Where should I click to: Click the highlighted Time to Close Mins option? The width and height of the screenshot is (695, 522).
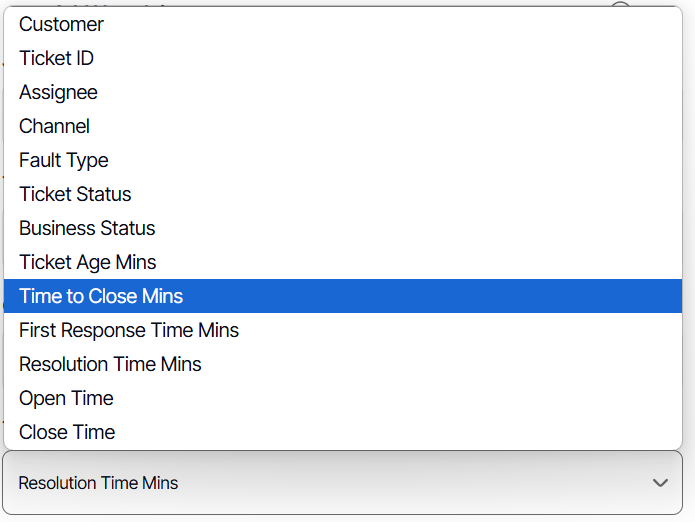[x=101, y=296]
